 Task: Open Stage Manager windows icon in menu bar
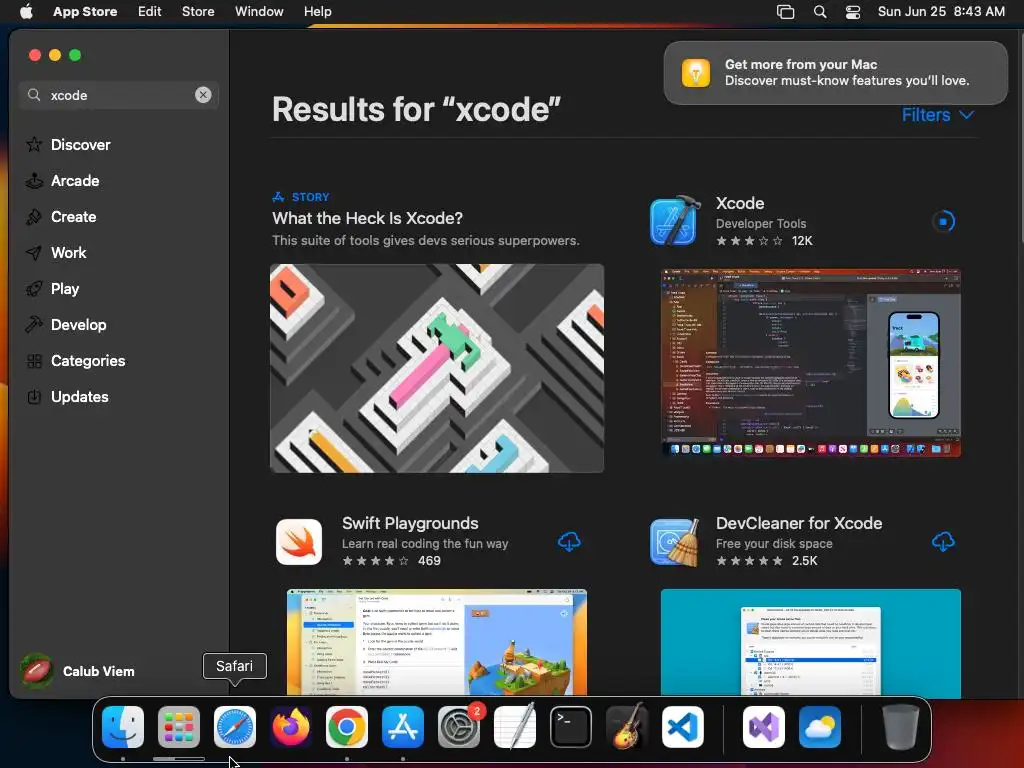pyautogui.click(x=786, y=12)
